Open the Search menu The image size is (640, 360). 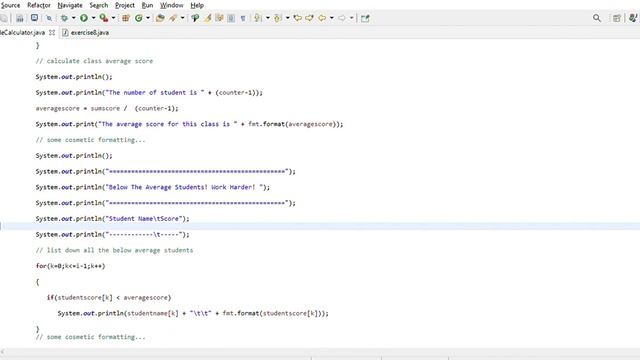(x=99, y=5)
